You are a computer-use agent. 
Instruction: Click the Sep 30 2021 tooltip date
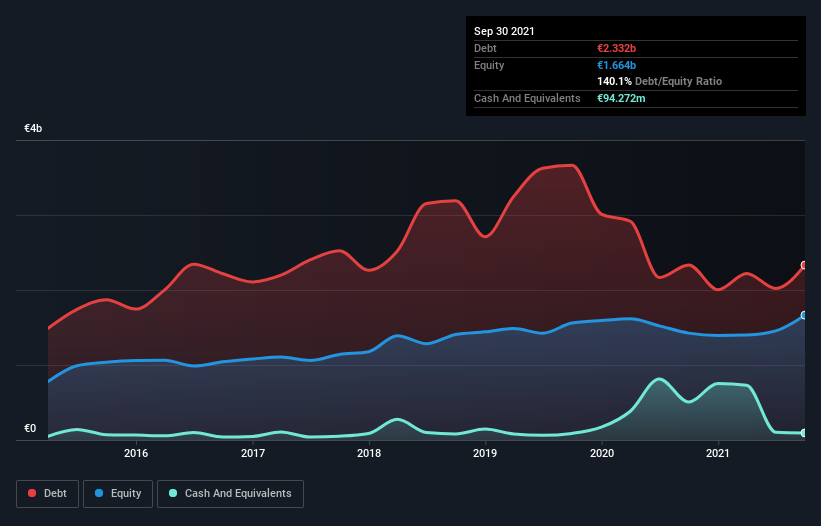(x=504, y=31)
